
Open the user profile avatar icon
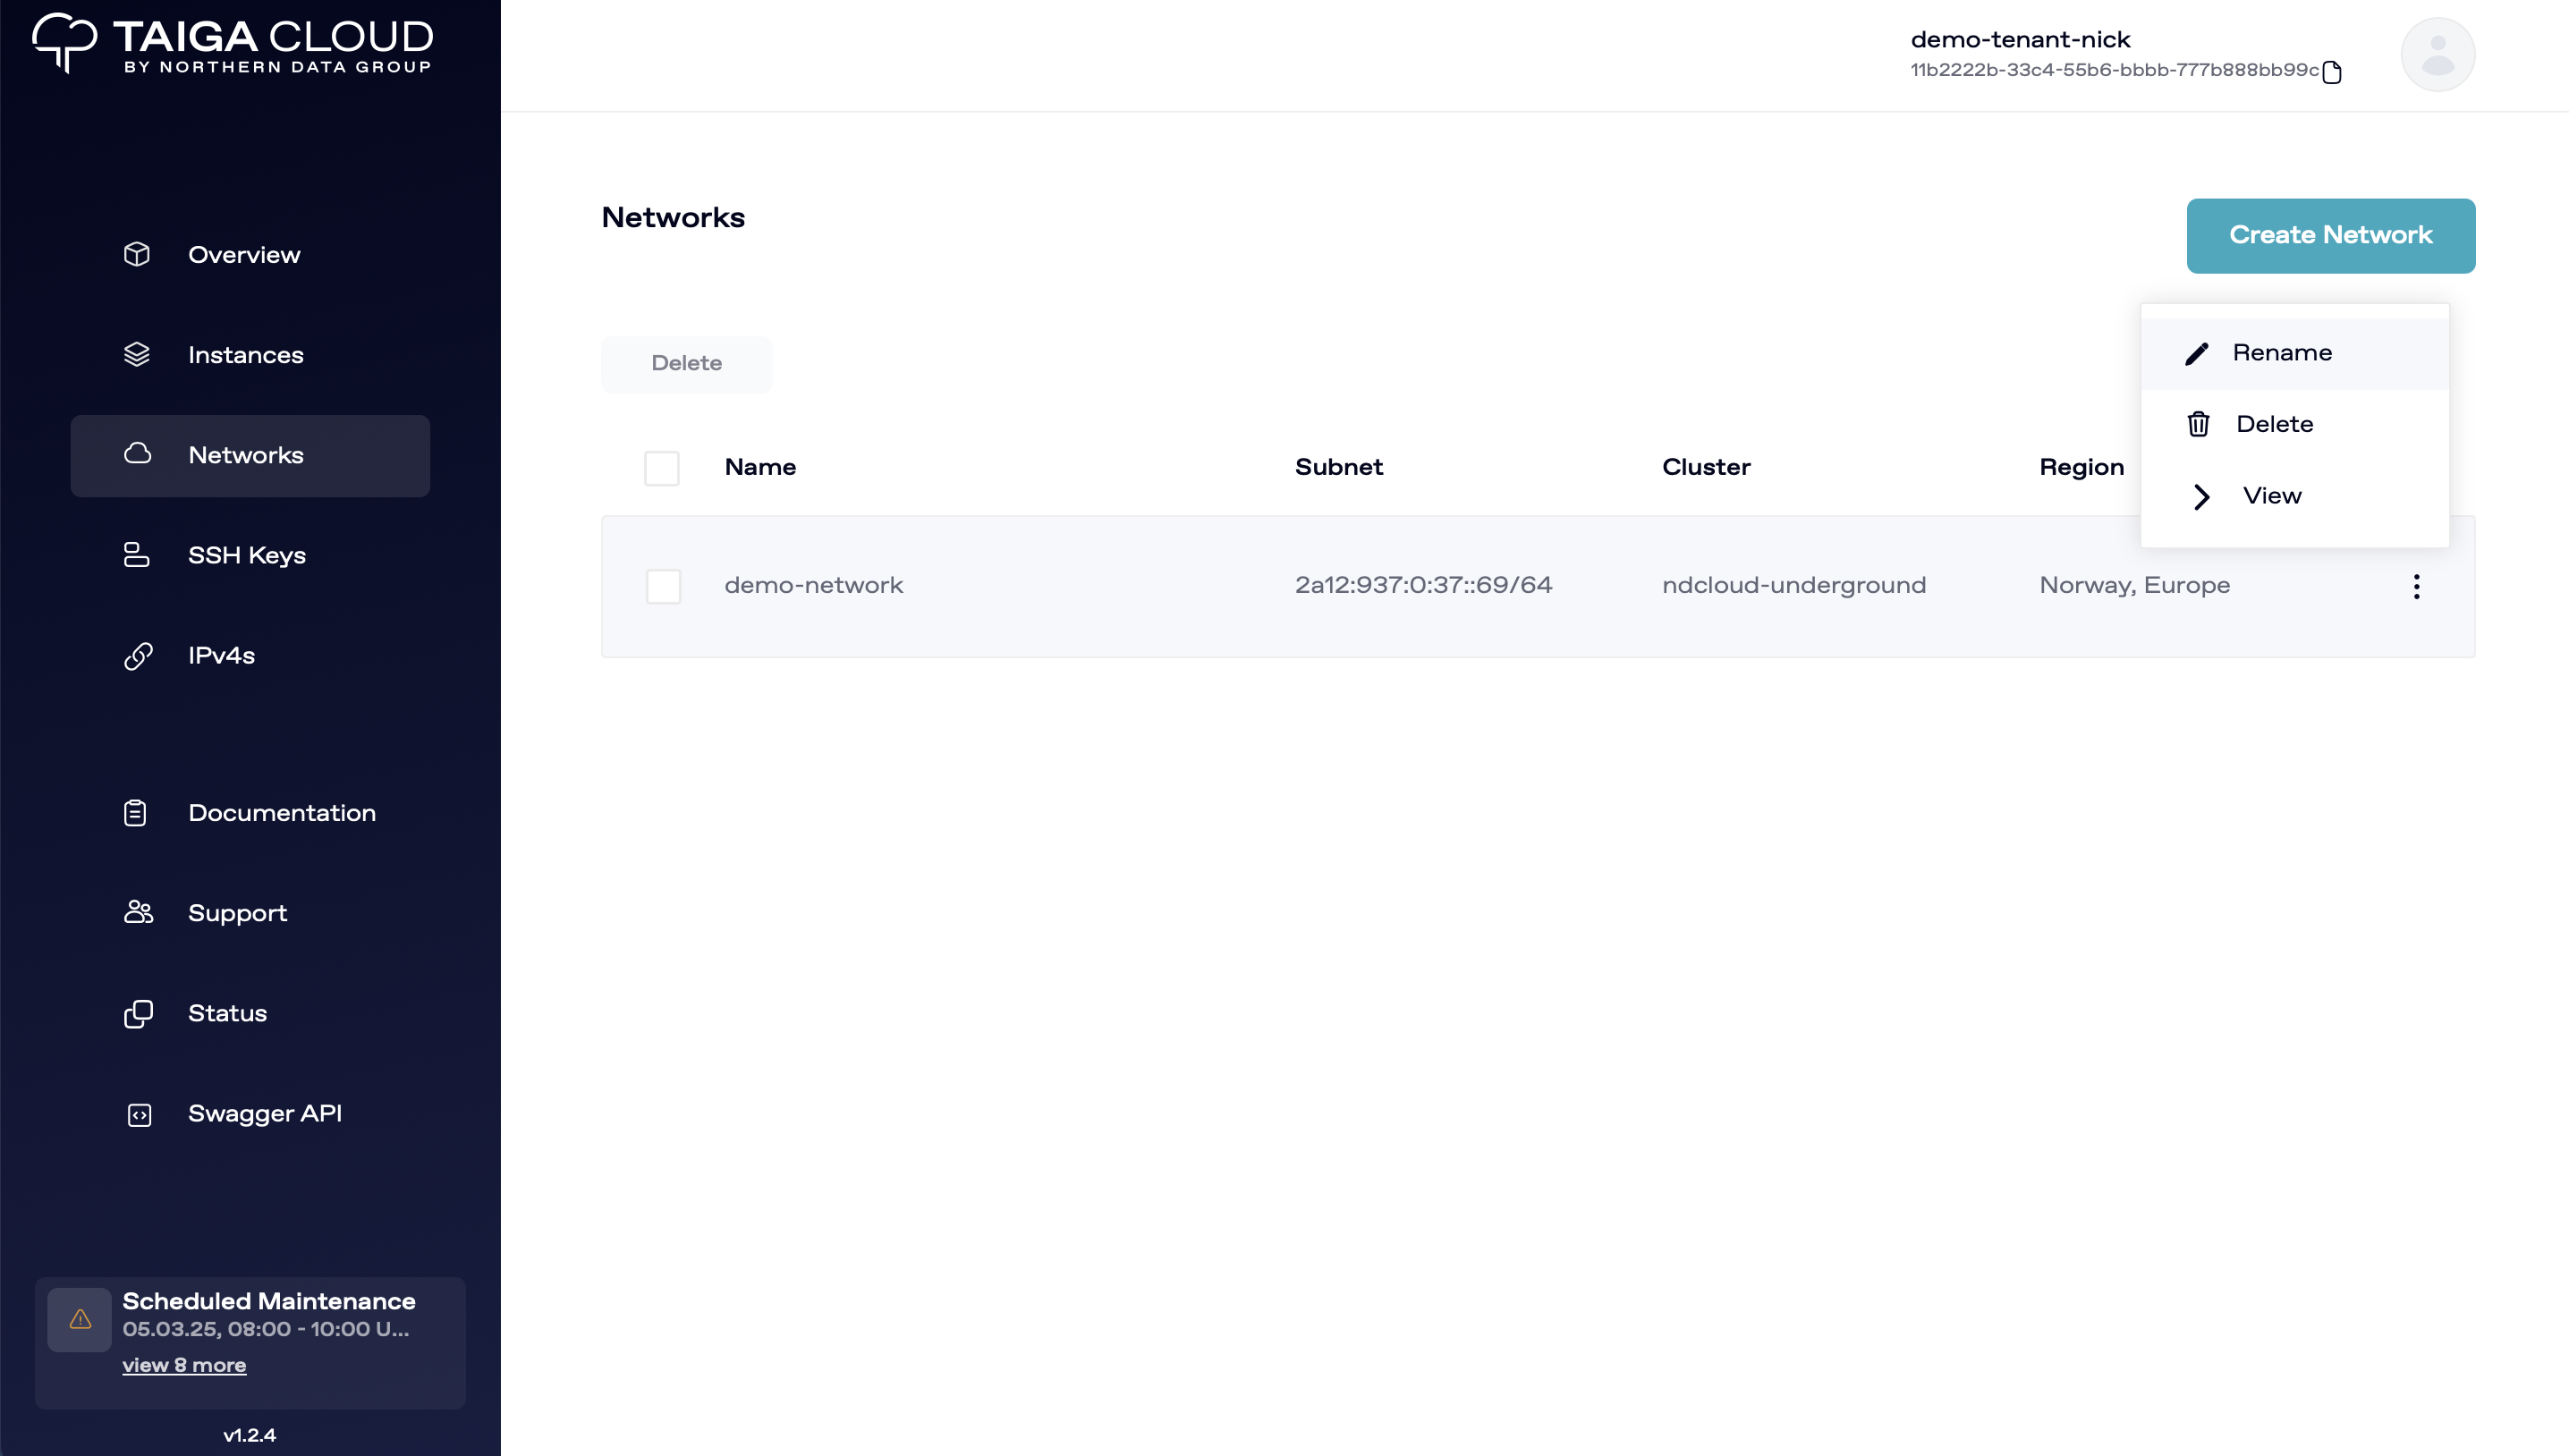point(2437,54)
